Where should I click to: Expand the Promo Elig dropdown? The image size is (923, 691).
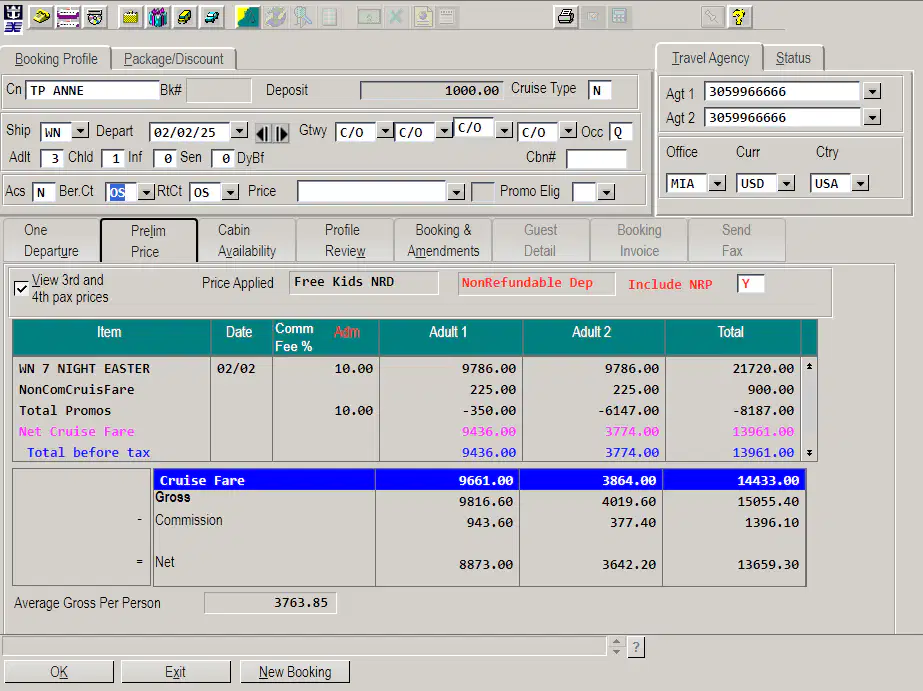click(x=606, y=192)
